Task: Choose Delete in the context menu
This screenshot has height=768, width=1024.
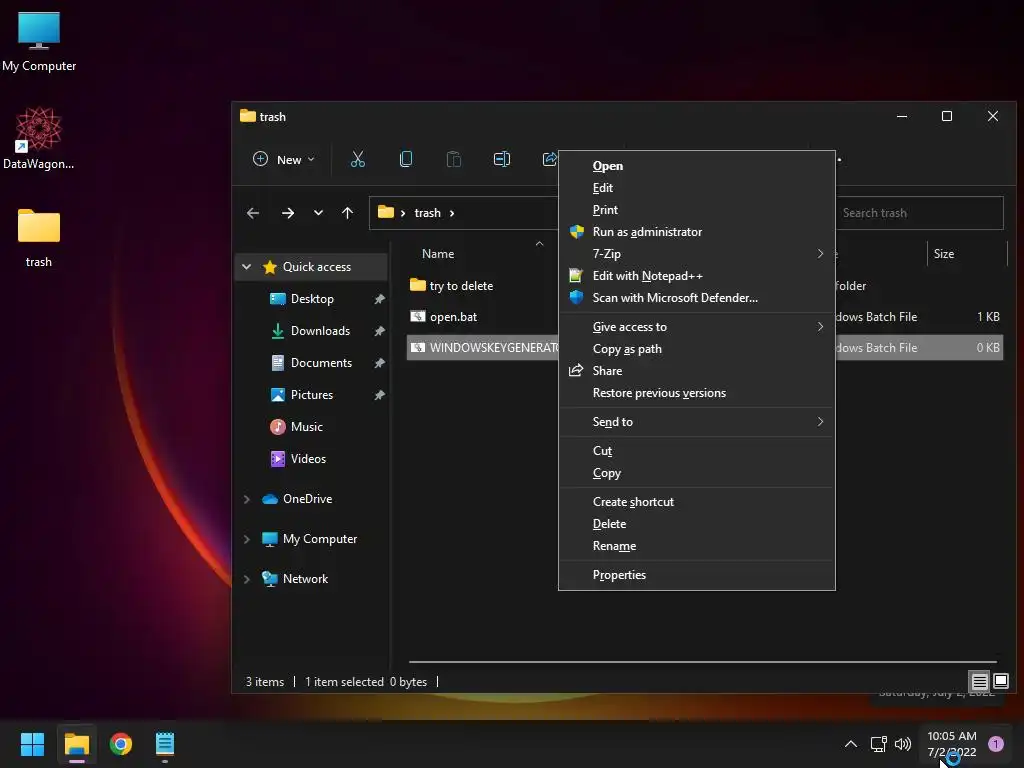Action: pyautogui.click(x=697, y=524)
